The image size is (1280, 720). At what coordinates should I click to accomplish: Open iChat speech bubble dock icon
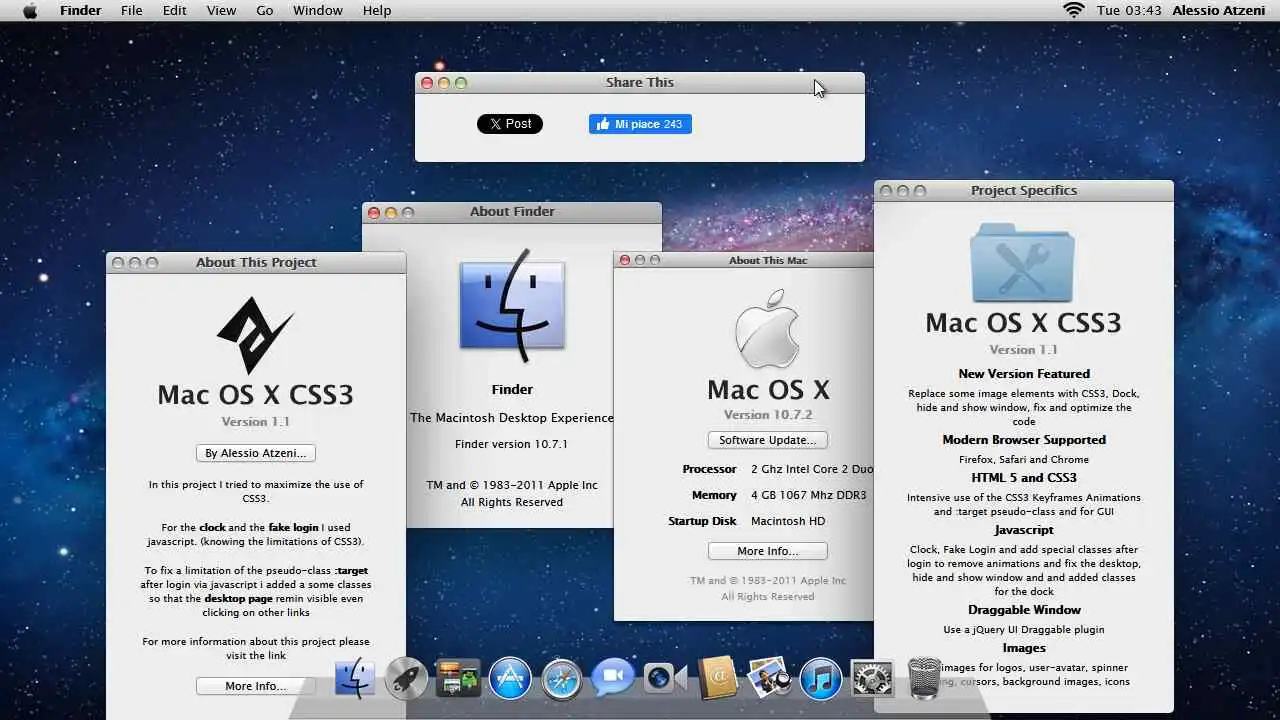pos(614,679)
